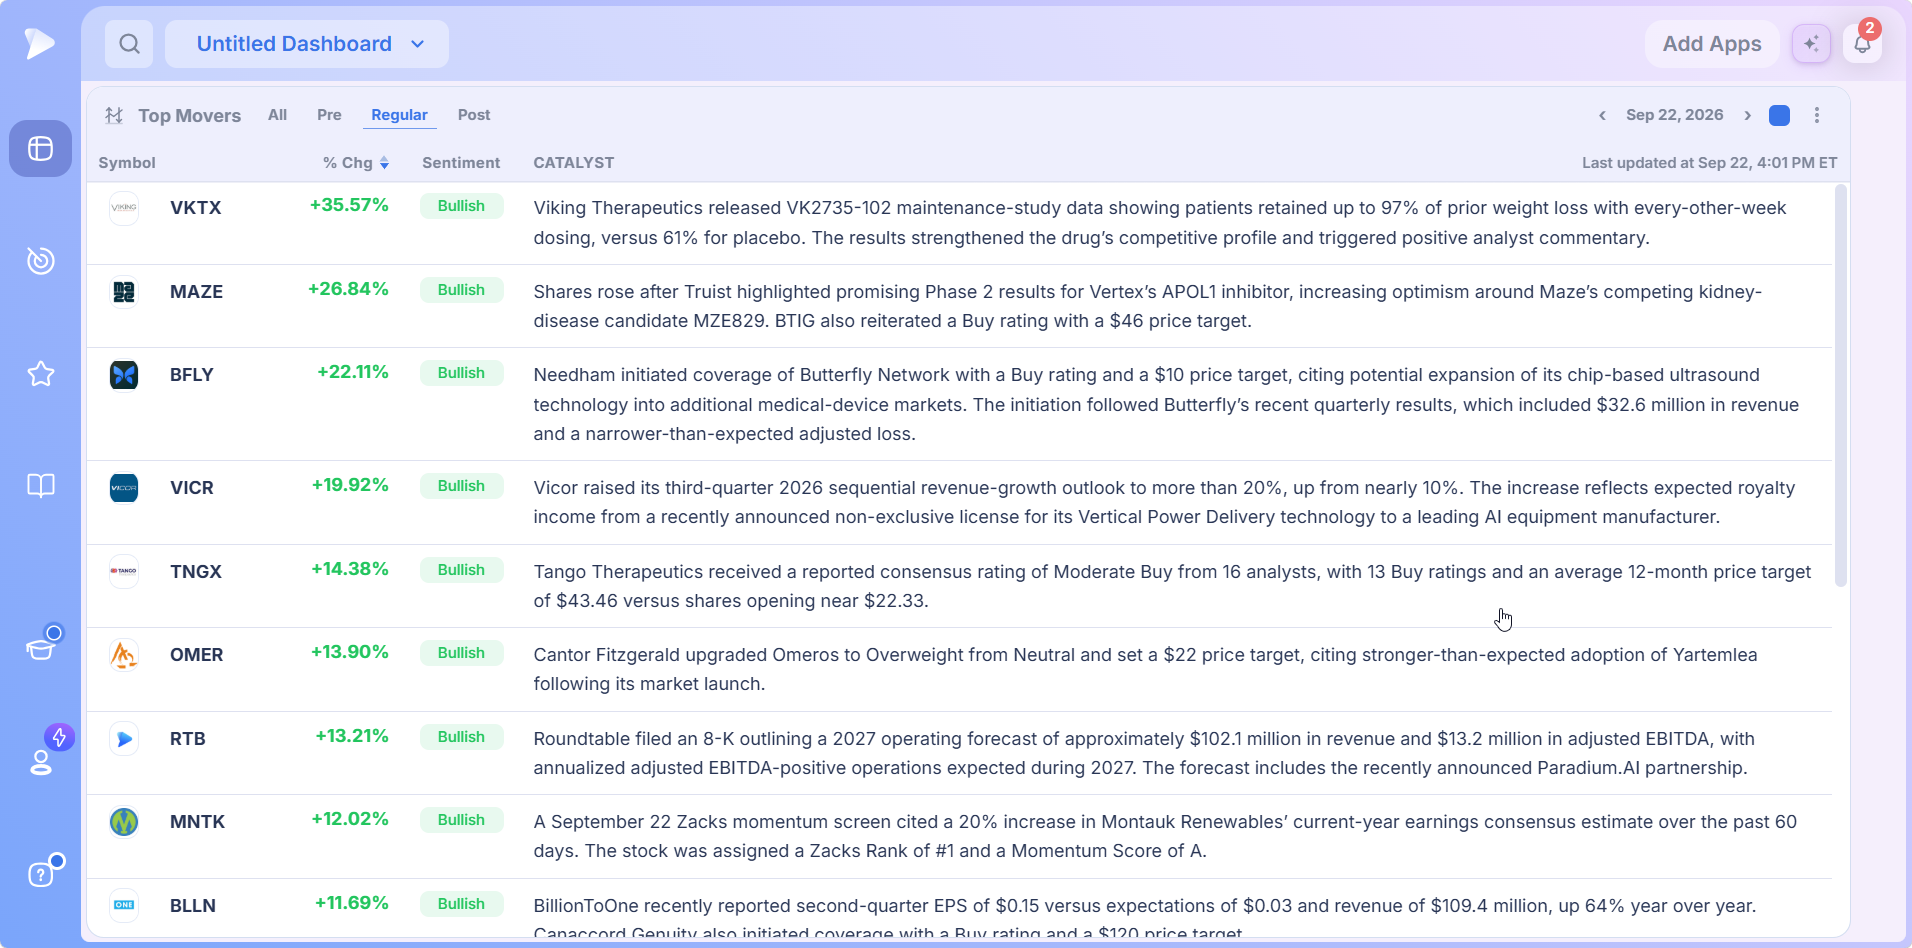The image size is (1912, 948).
Task: Click the Bullish badge for VKTX
Action: pyautogui.click(x=461, y=206)
